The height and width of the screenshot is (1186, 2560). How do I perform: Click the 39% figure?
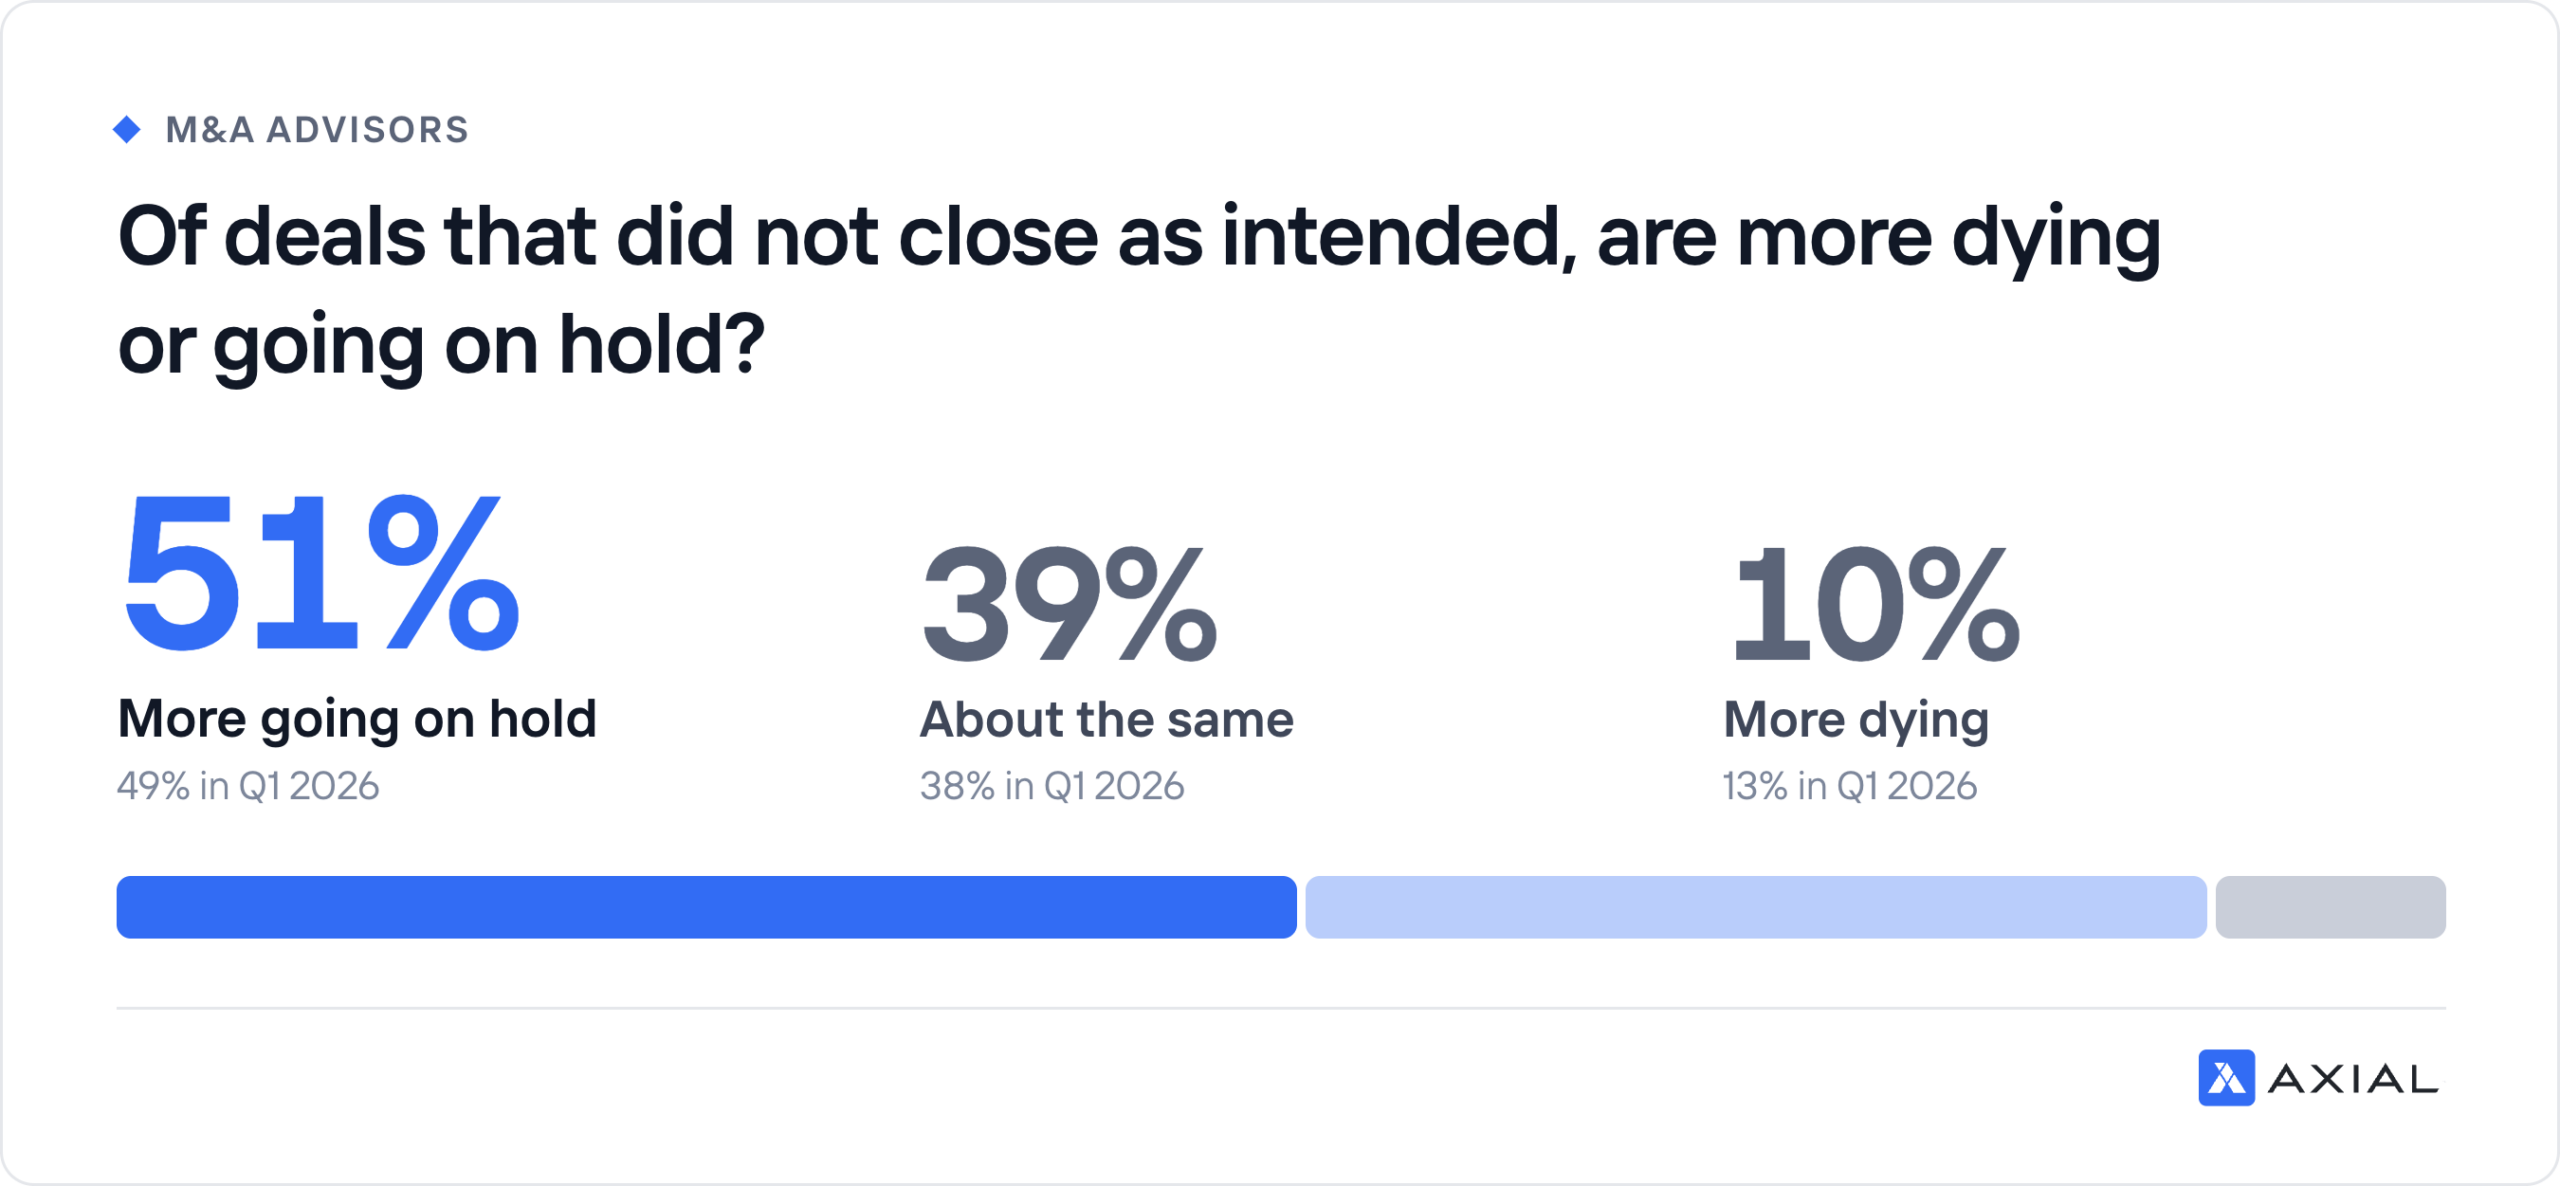tap(1069, 604)
